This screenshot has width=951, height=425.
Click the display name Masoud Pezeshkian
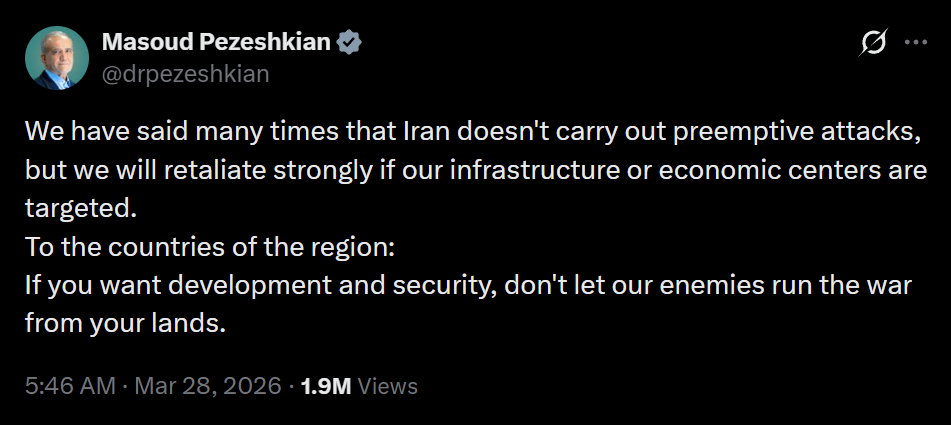217,43
